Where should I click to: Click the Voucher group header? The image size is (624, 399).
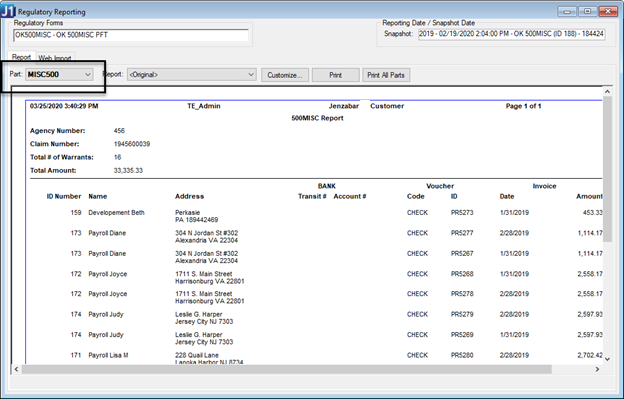click(x=440, y=186)
